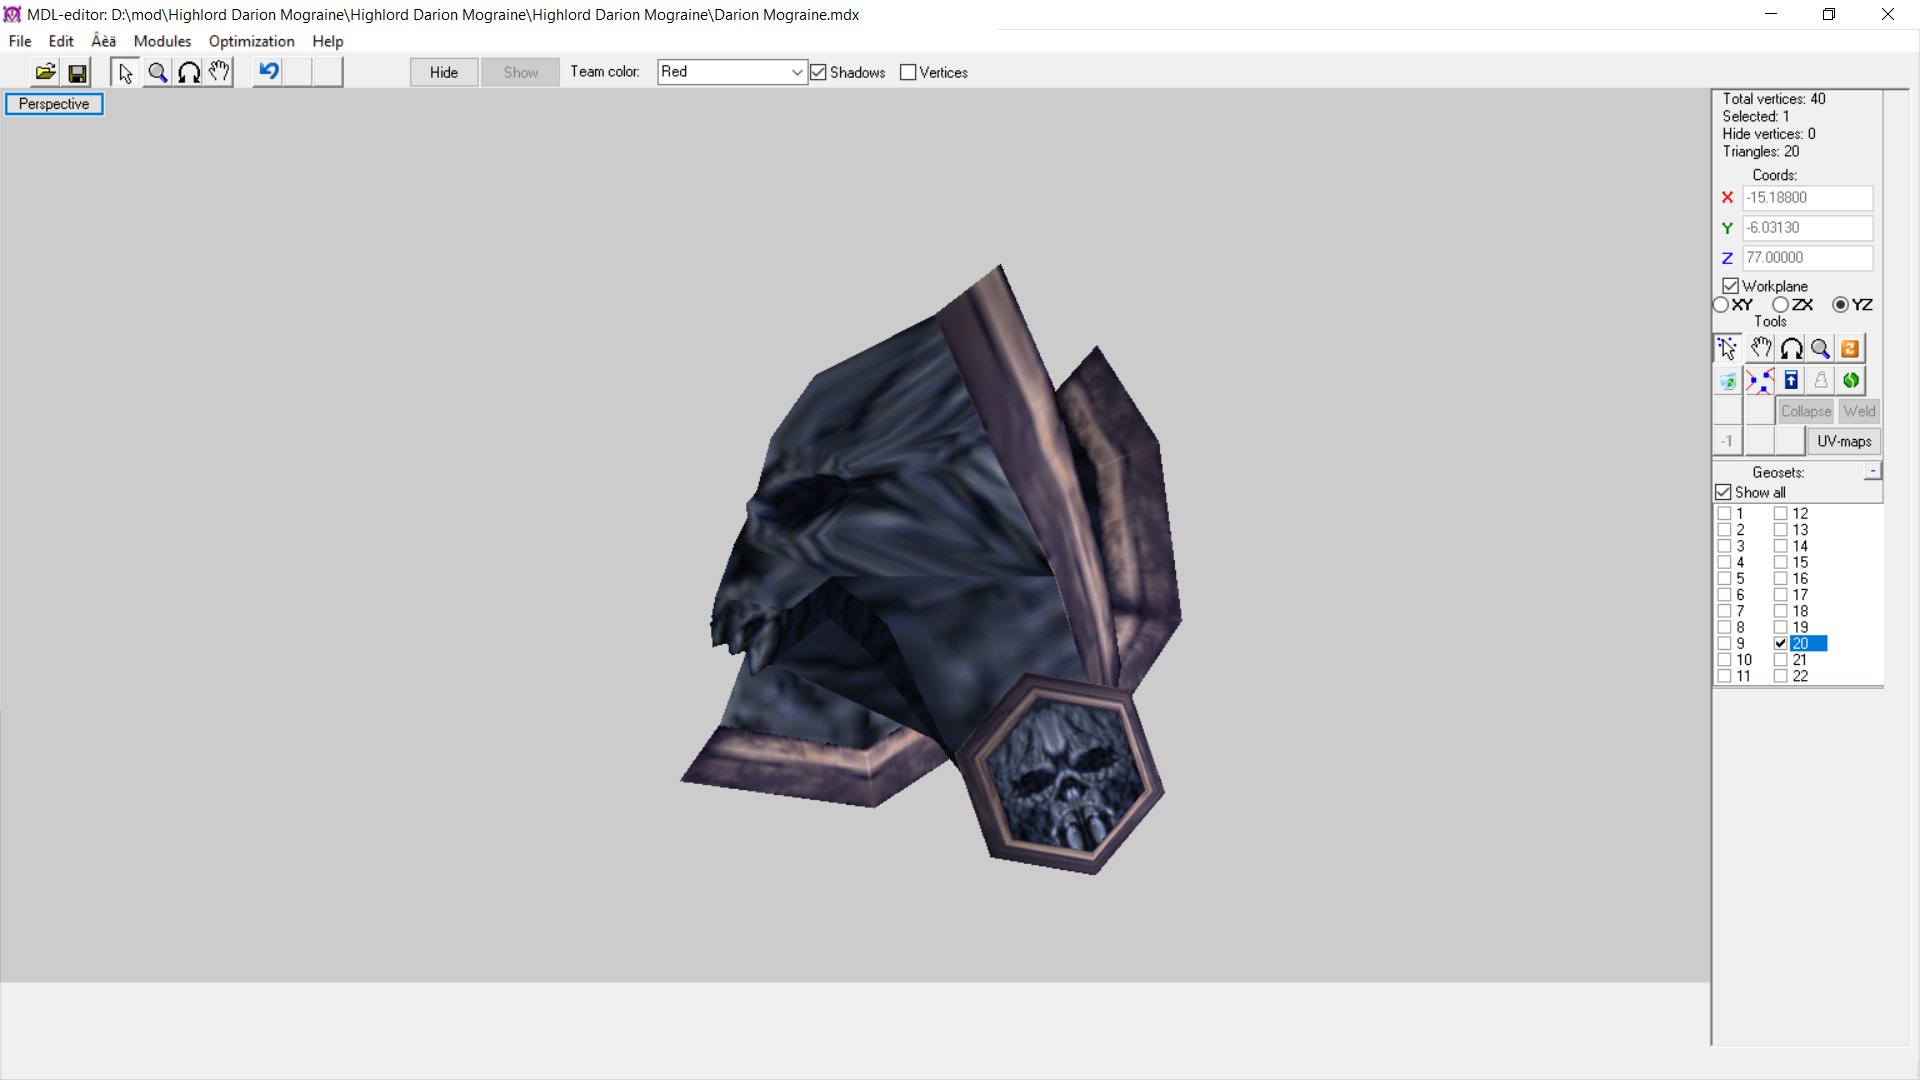Open the UV-maps editor
The height and width of the screenshot is (1080, 1920).
[1844, 441]
